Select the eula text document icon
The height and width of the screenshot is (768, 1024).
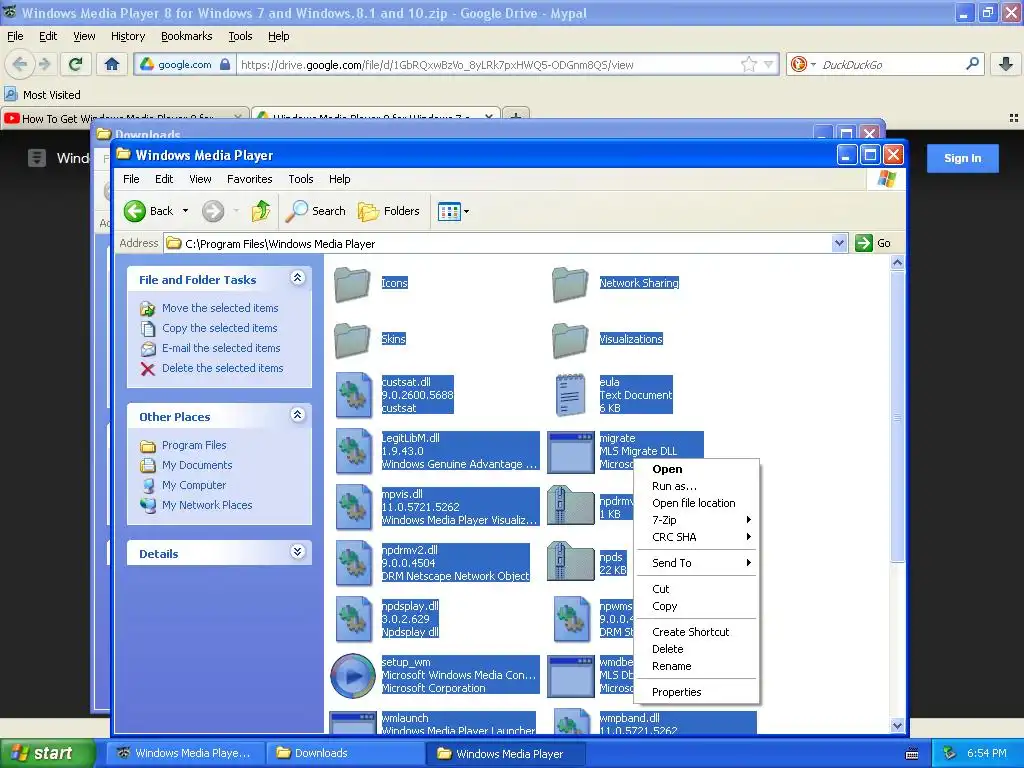tap(570, 394)
